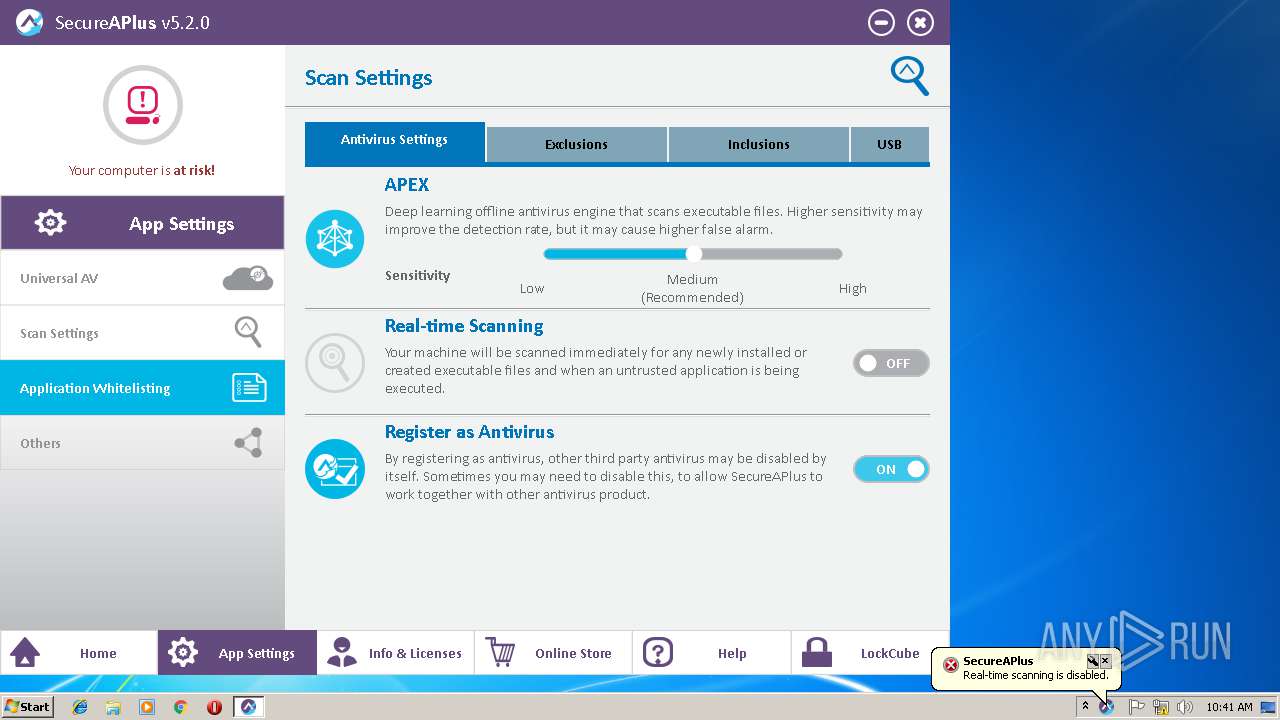Go to Home in bottom navigation
The height and width of the screenshot is (720, 1280).
point(79,653)
